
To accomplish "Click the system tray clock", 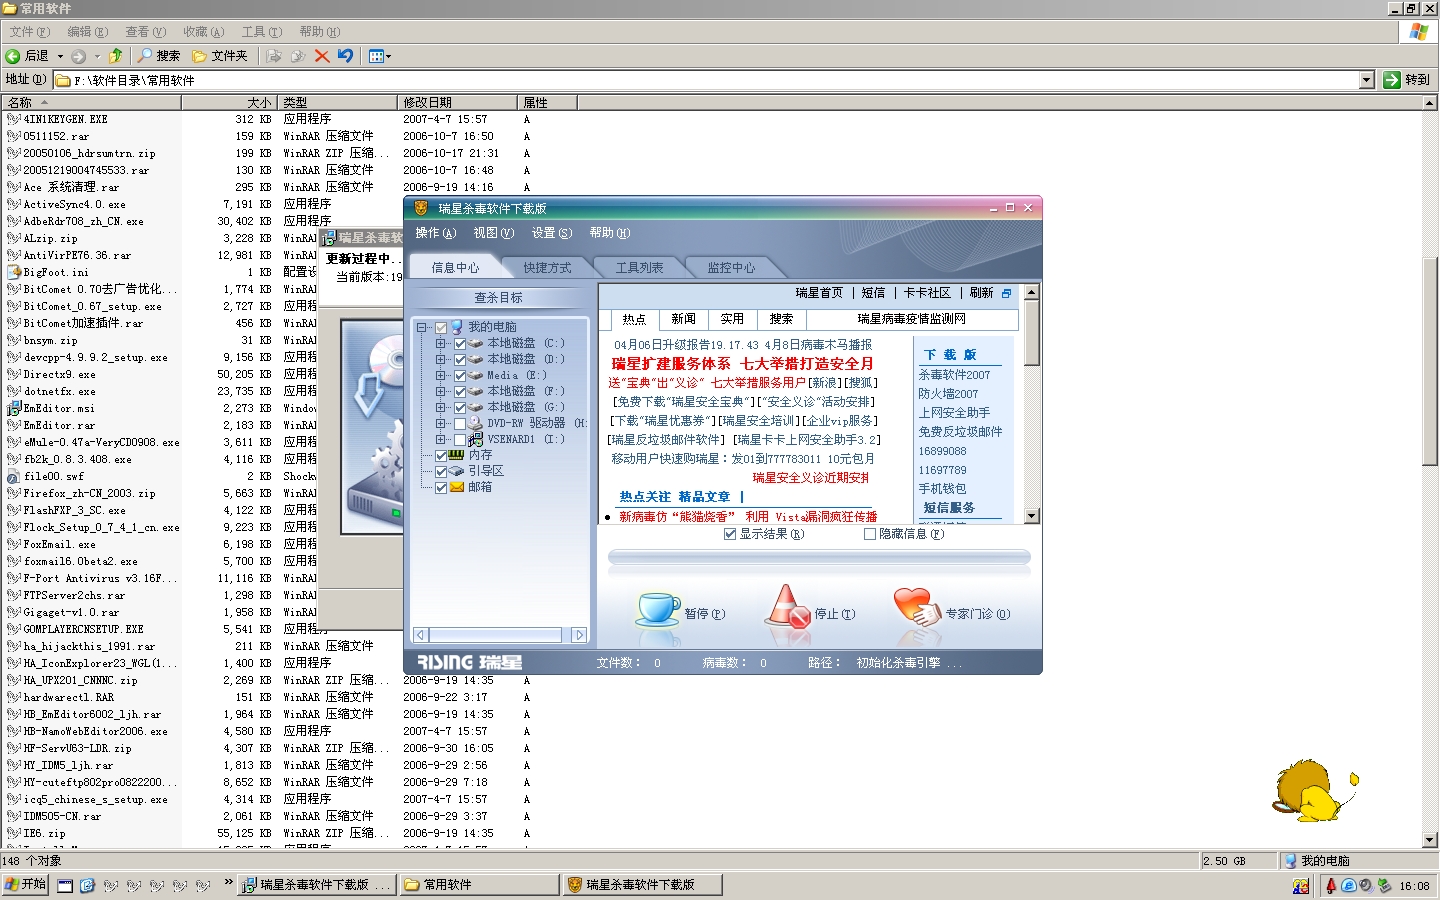I will [x=1414, y=886].
